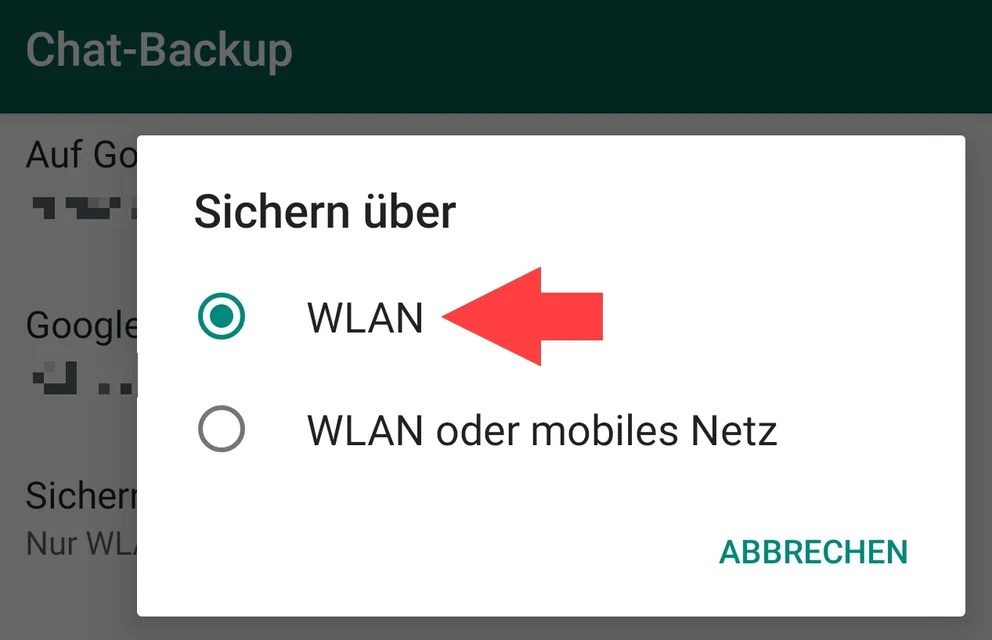Screen dimensions: 992x640
Task: Tap the ABBRECHEN button
Action: click(814, 552)
